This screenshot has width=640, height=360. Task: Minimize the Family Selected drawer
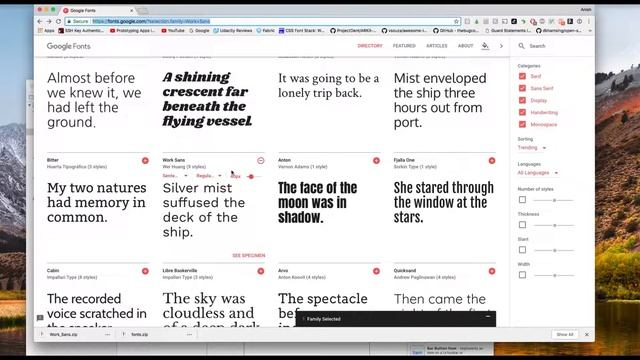pos(488,316)
